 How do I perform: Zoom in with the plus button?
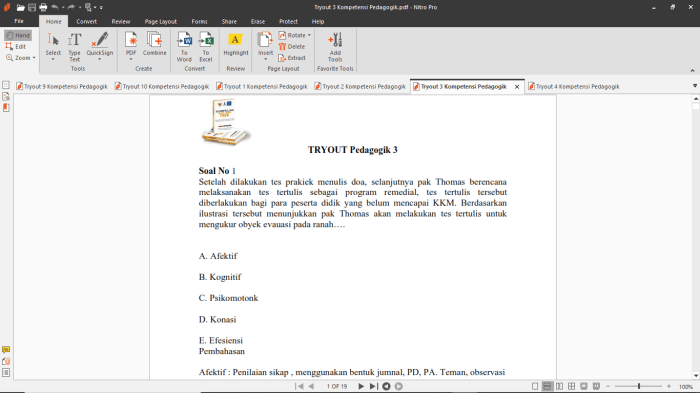click(x=669, y=386)
